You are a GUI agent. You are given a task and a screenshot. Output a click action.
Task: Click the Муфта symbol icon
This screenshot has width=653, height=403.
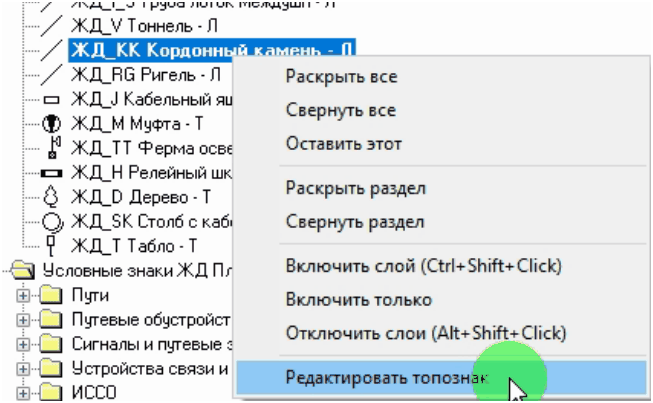(52, 124)
